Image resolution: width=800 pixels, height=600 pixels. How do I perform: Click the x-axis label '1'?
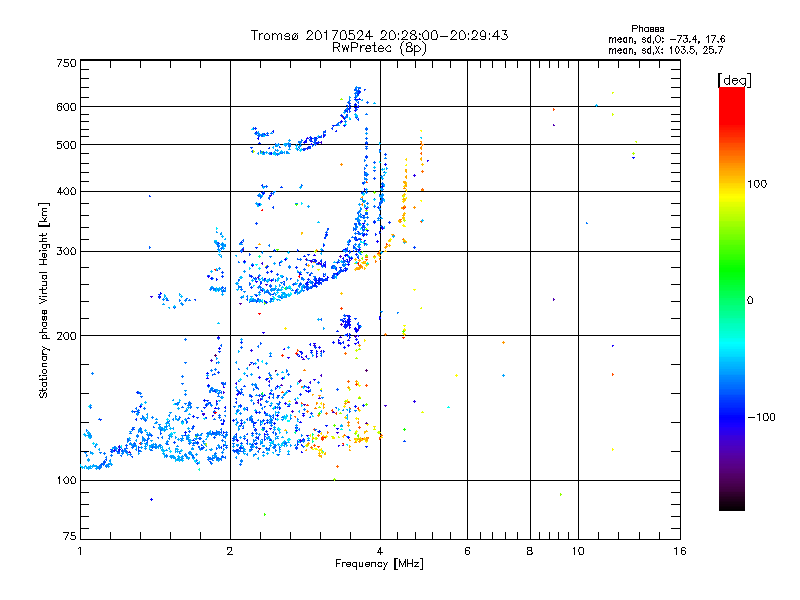[80, 551]
